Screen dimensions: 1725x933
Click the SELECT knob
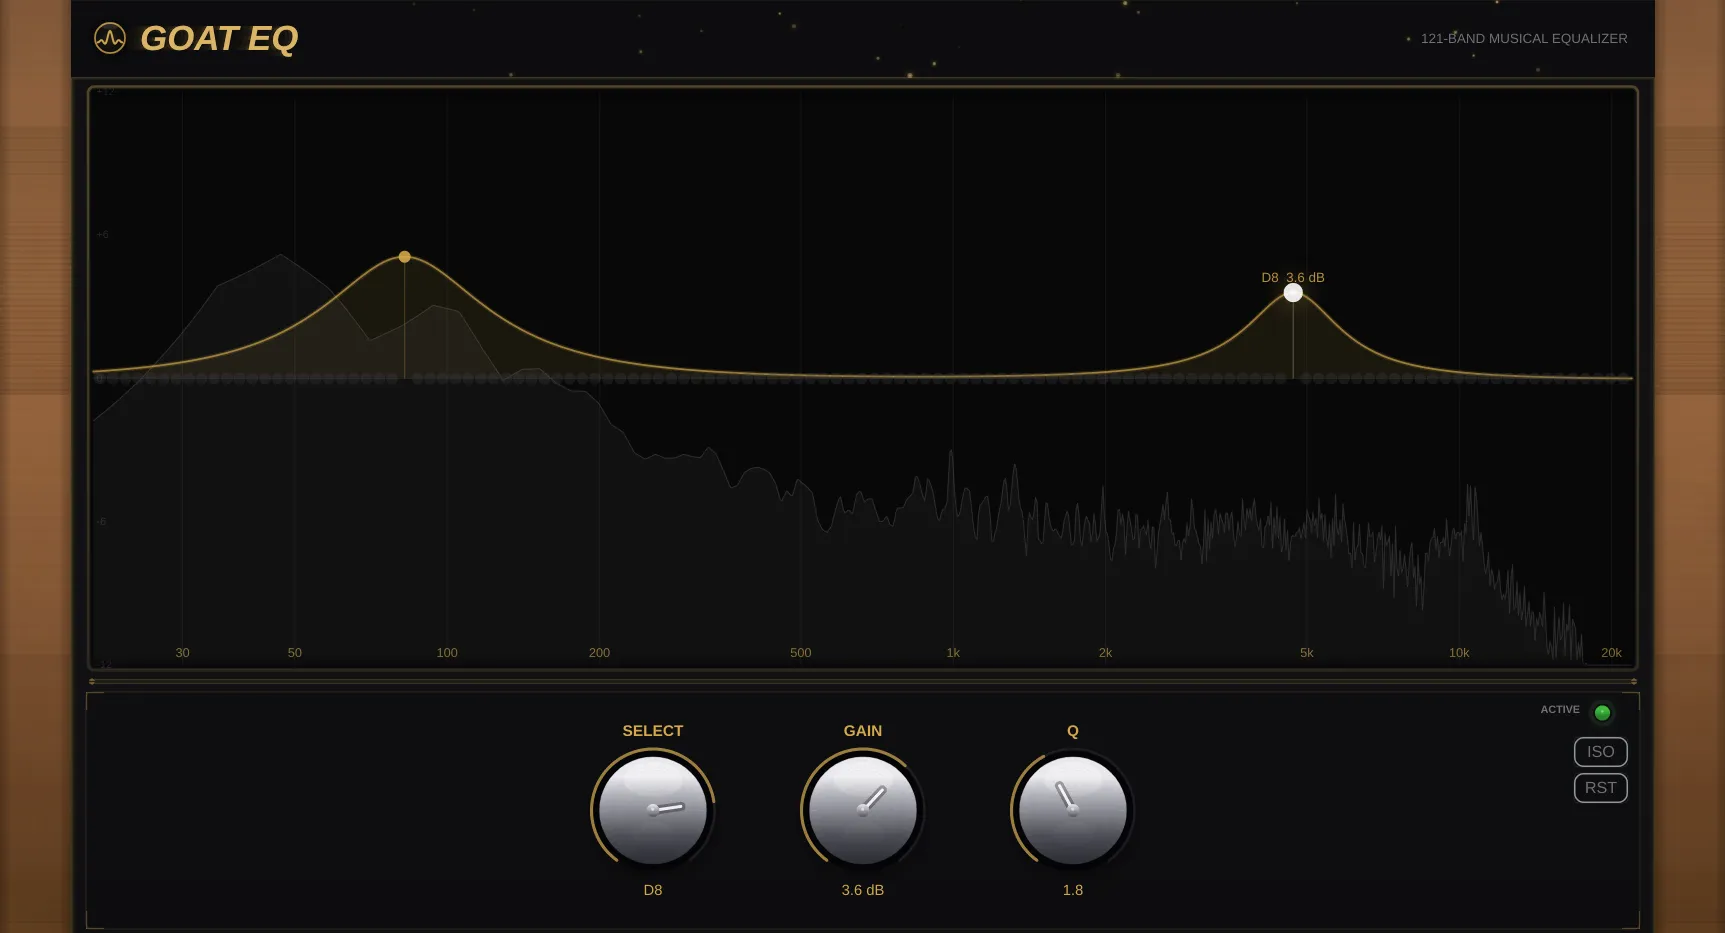[652, 810]
